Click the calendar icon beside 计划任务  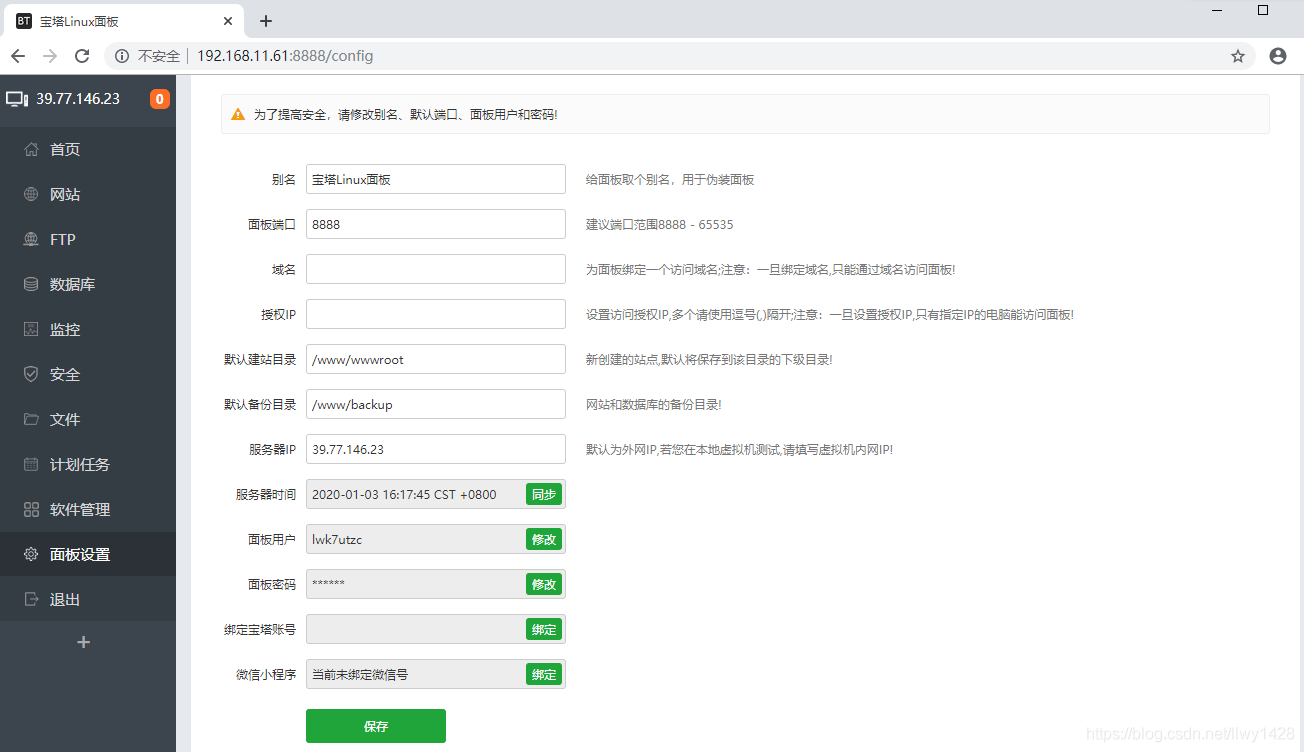point(31,464)
